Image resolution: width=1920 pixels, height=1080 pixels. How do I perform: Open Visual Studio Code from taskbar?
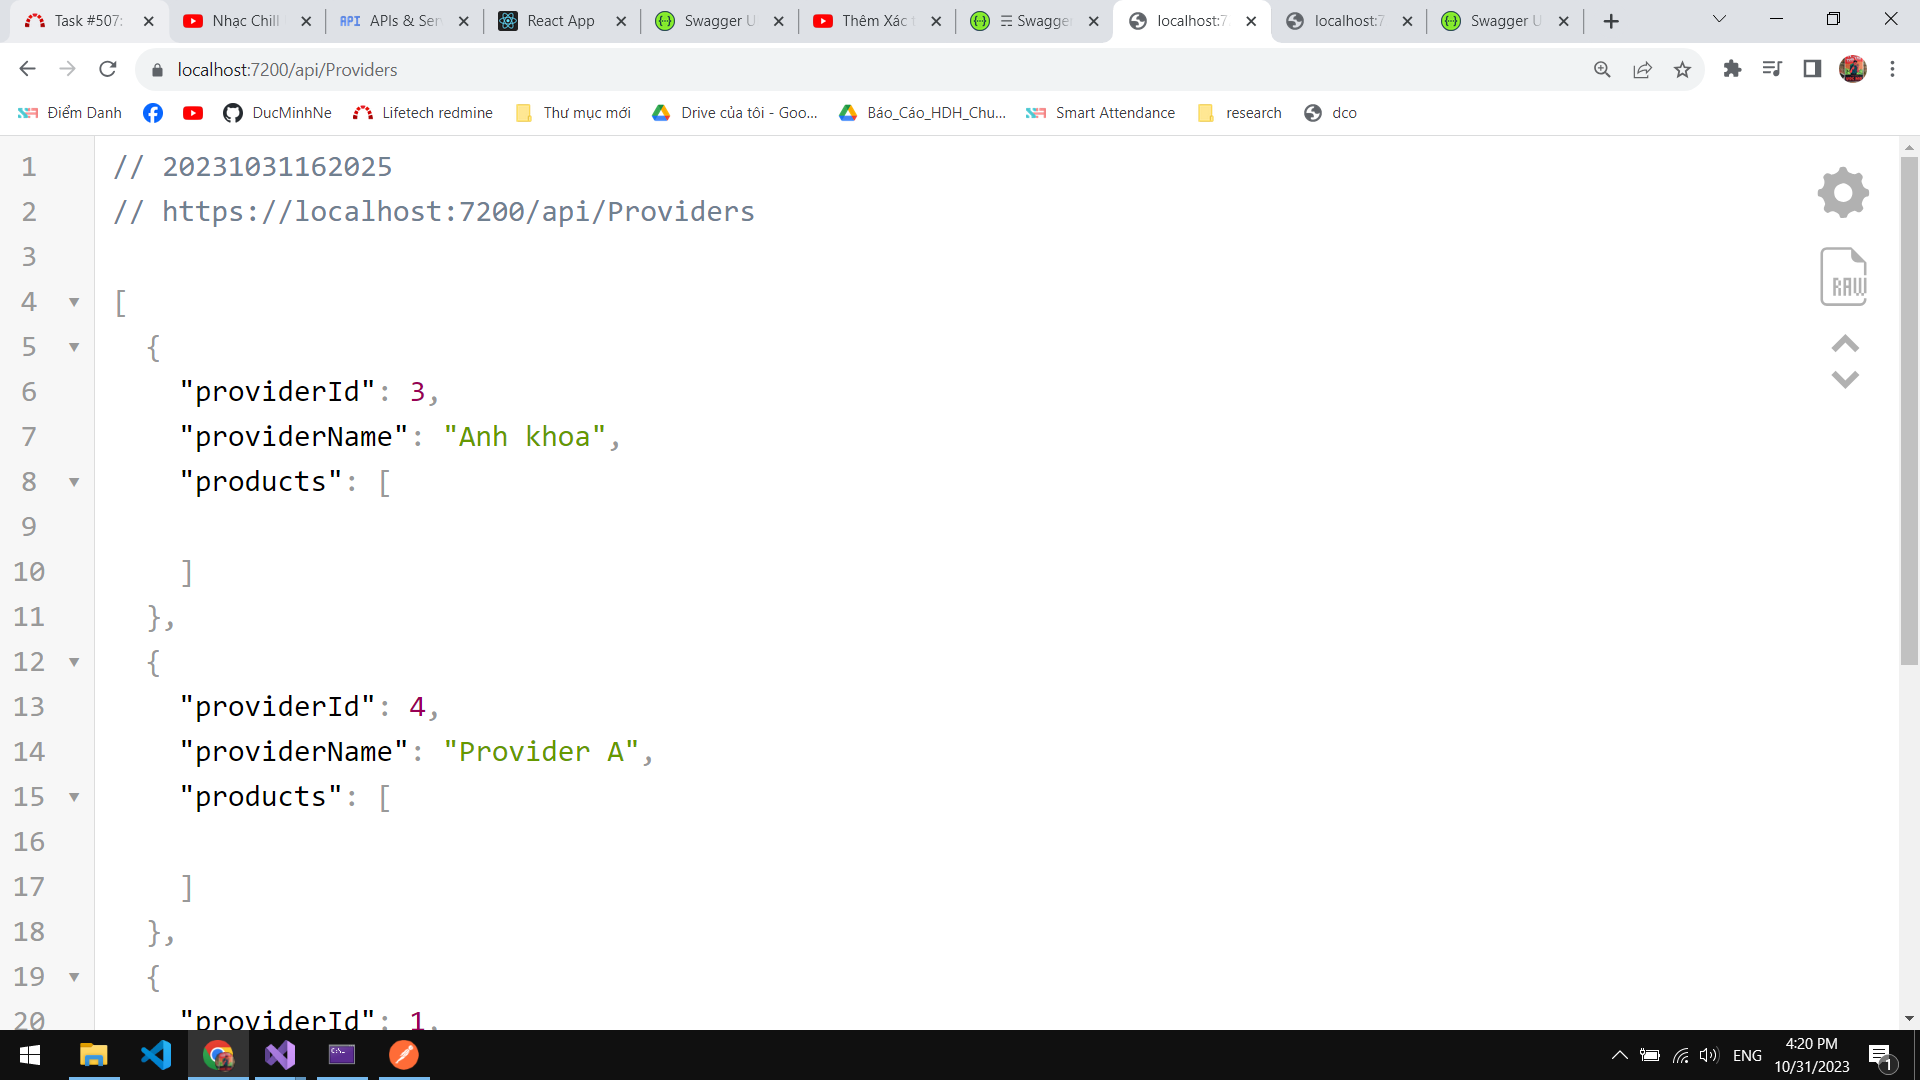point(156,1055)
